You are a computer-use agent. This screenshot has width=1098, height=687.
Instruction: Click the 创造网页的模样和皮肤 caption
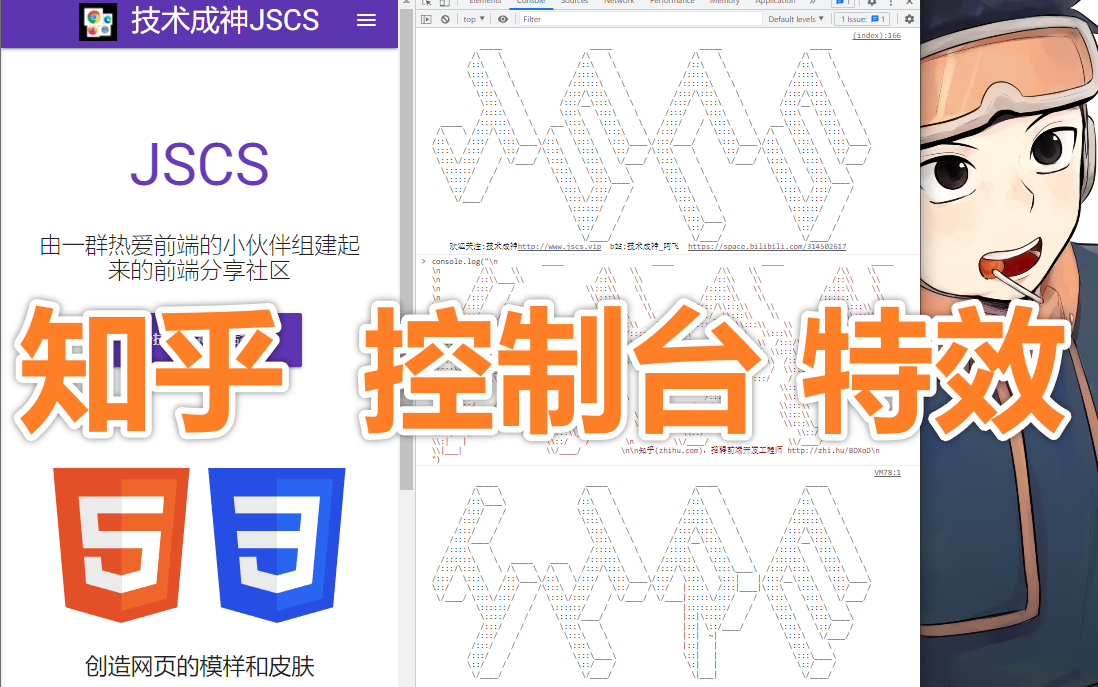(x=200, y=666)
